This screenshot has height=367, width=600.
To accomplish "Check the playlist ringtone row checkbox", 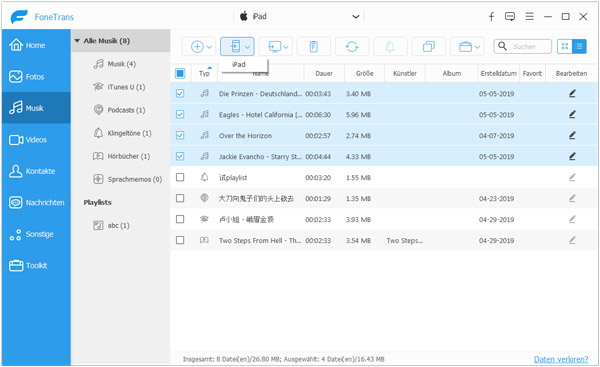I will (180, 177).
